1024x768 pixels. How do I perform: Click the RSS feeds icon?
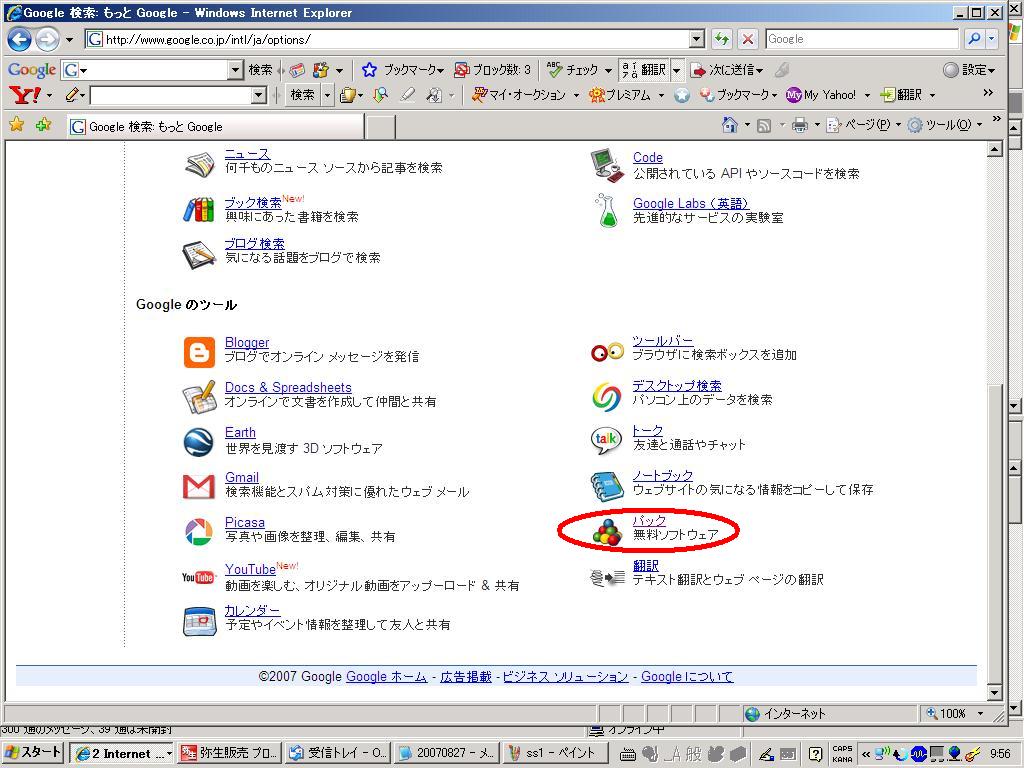(x=763, y=125)
